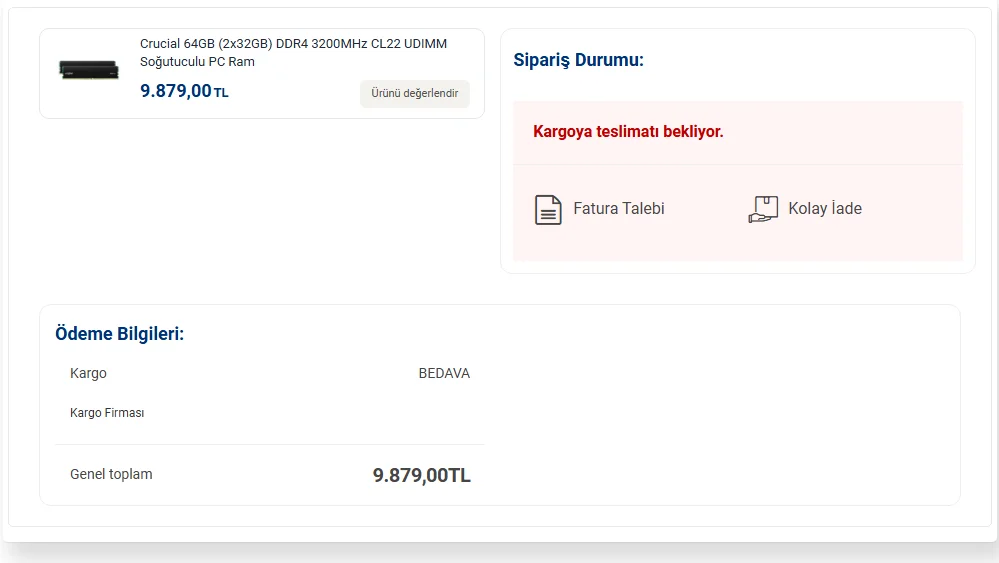Open the Fatura Talebi text link
This screenshot has height=563, width=999.
(618, 209)
